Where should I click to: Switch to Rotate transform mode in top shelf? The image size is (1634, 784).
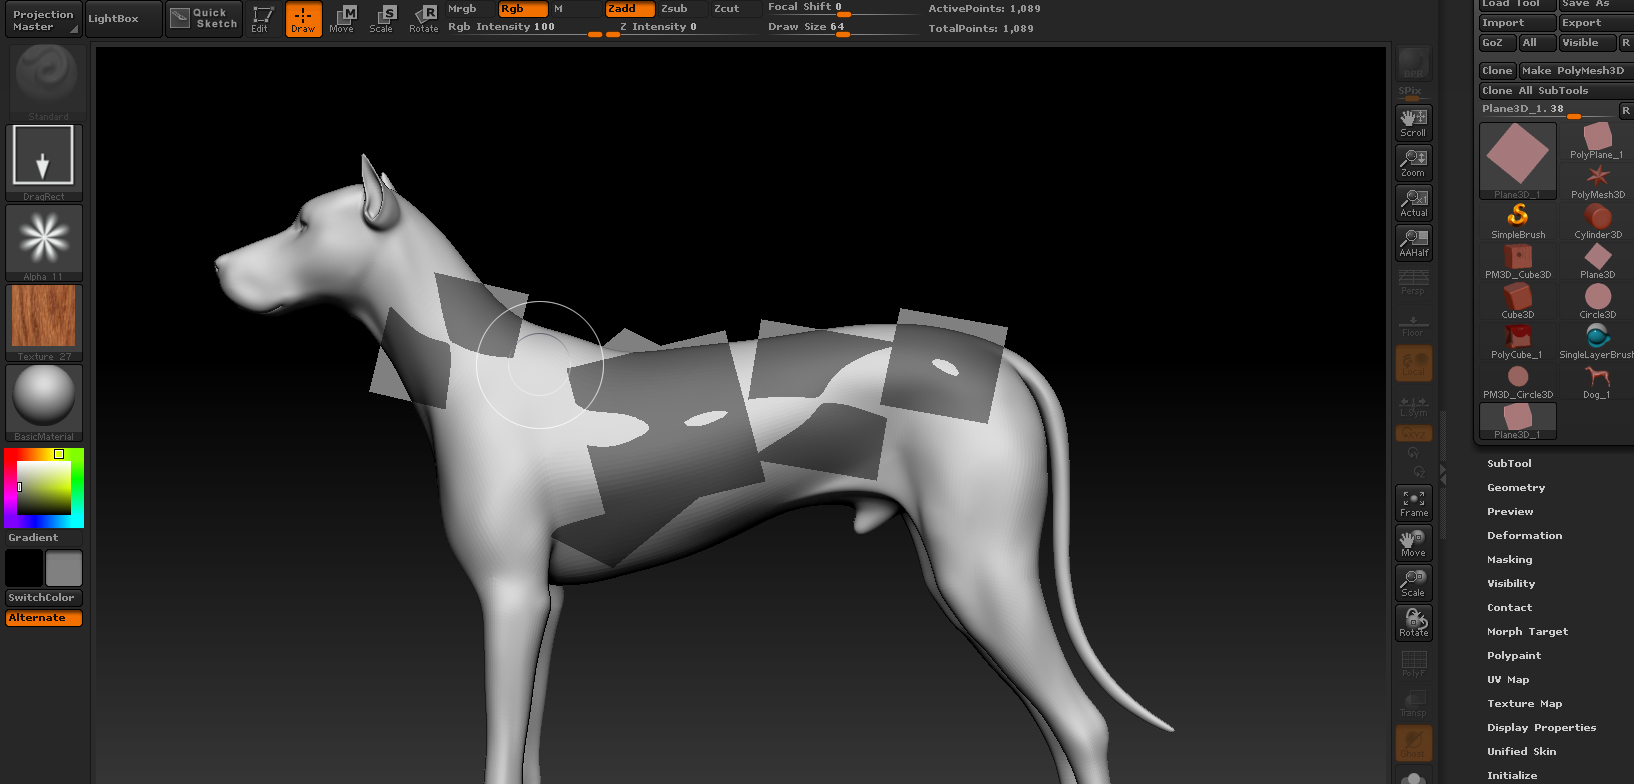tap(424, 19)
